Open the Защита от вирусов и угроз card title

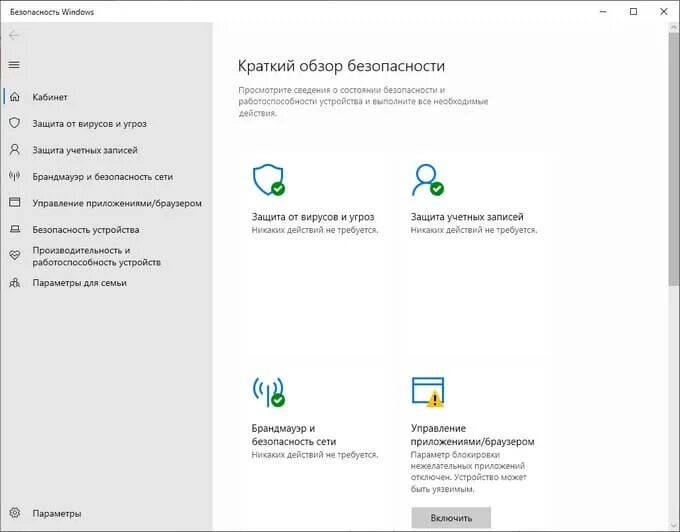(313, 216)
